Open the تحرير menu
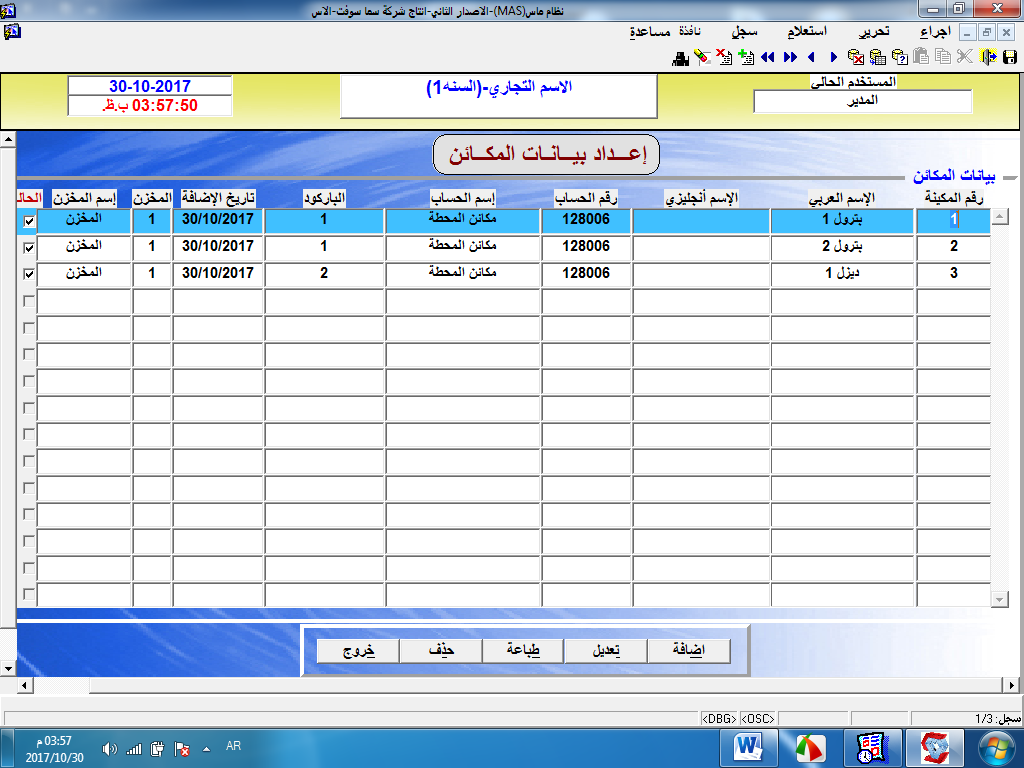1024x768 pixels. pos(874,32)
